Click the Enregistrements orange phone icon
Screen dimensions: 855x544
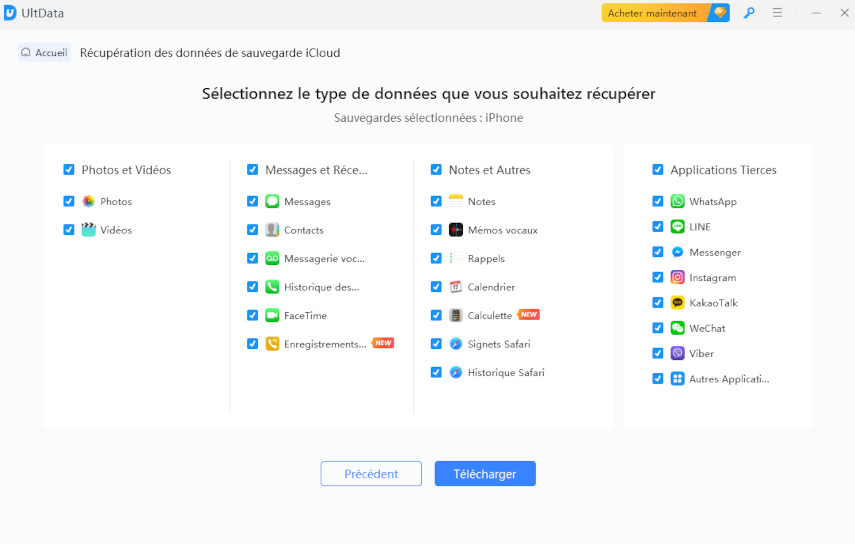coord(272,344)
